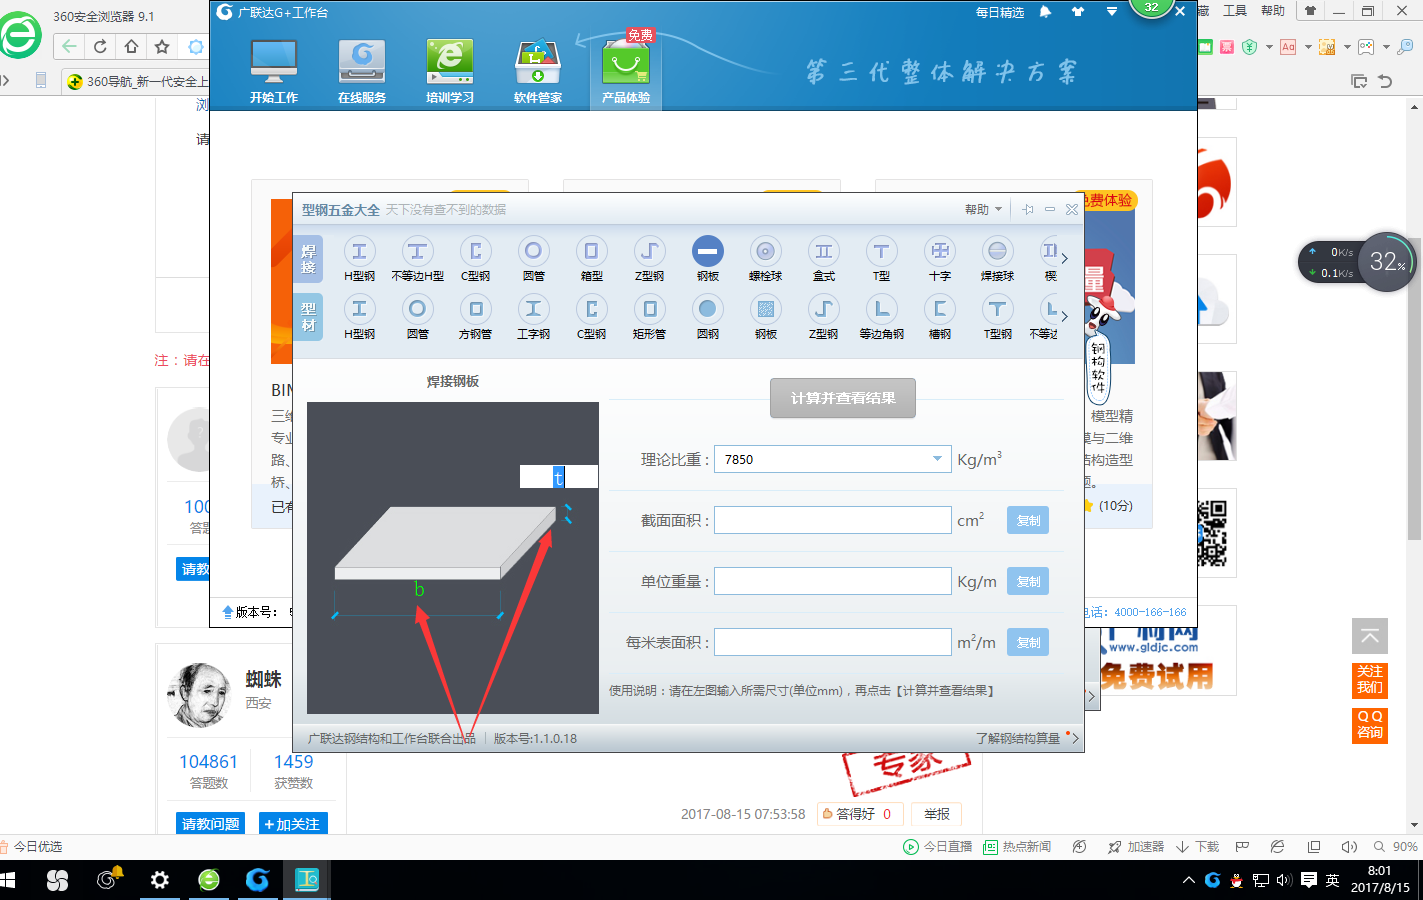Select H型钢 in the 型材 row
The height and width of the screenshot is (900, 1423).
pos(359,317)
